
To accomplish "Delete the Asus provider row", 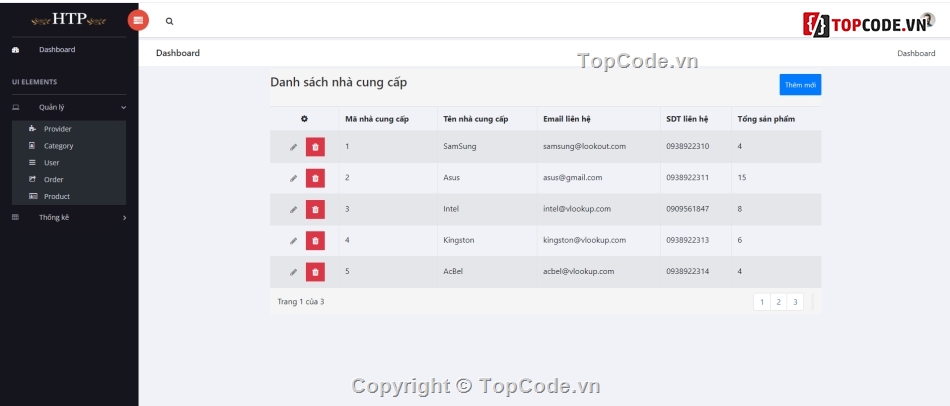I will (x=315, y=178).
